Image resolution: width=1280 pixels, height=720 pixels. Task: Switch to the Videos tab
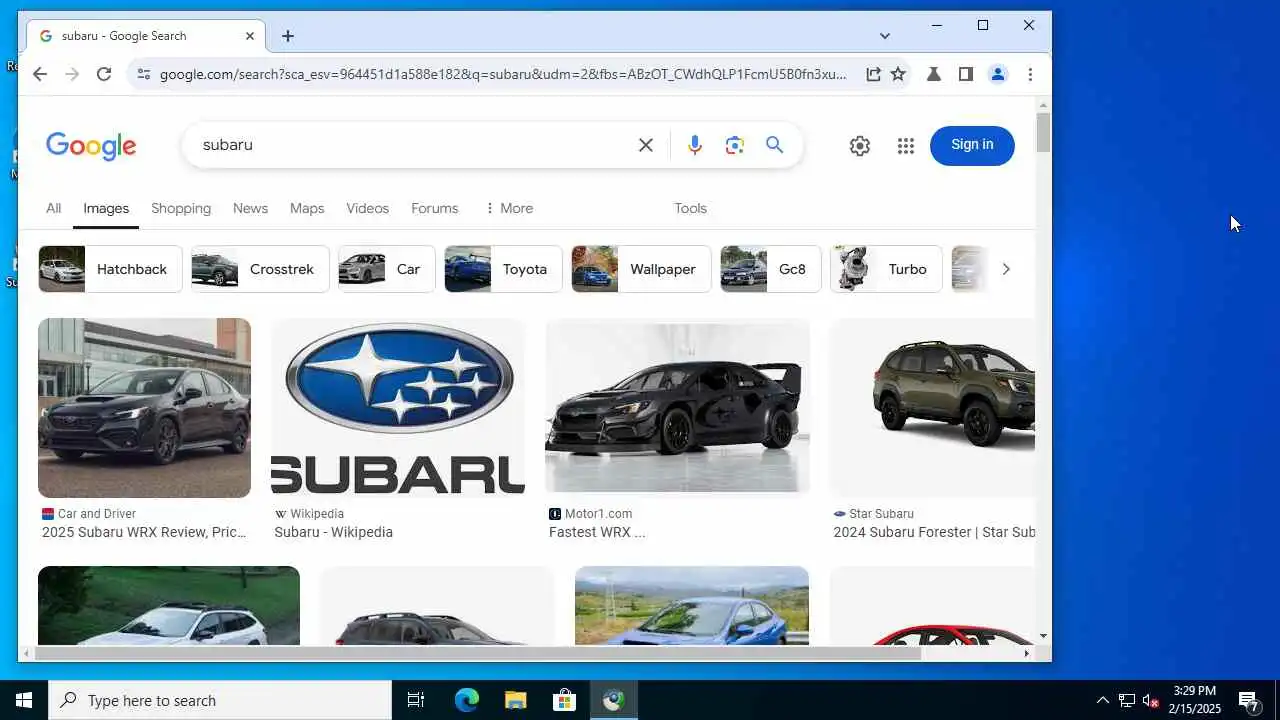click(367, 208)
